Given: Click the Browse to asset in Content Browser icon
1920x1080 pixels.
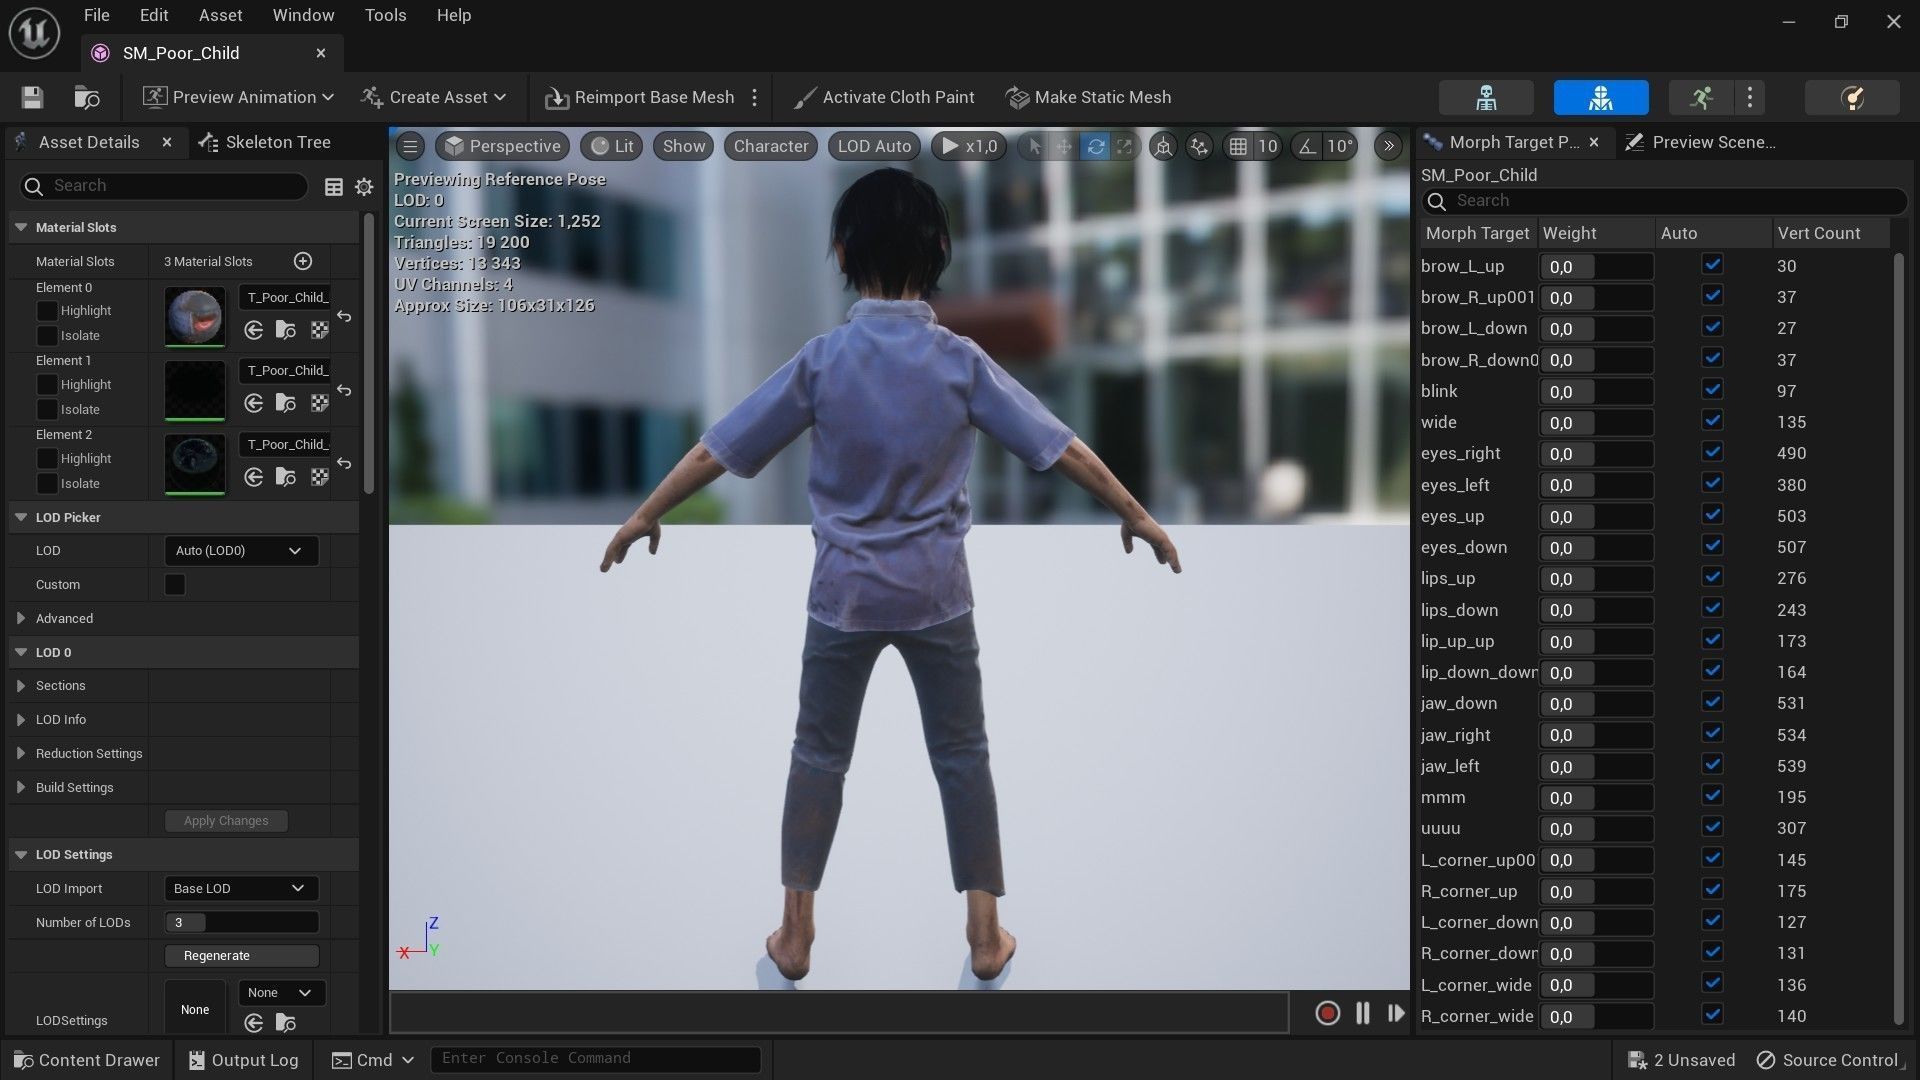Looking at the screenshot, I should click(x=87, y=97).
